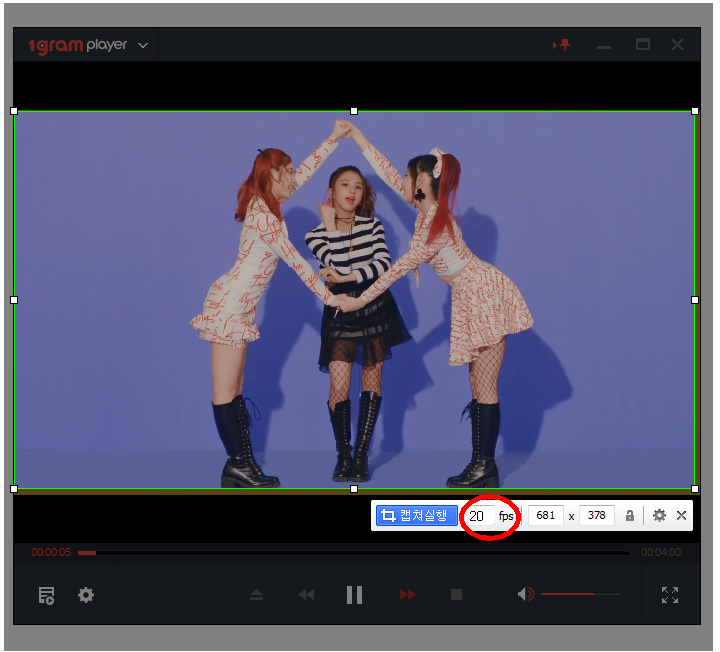Rewind the video
Viewport: 720px width, 652px height.
[x=306, y=595]
